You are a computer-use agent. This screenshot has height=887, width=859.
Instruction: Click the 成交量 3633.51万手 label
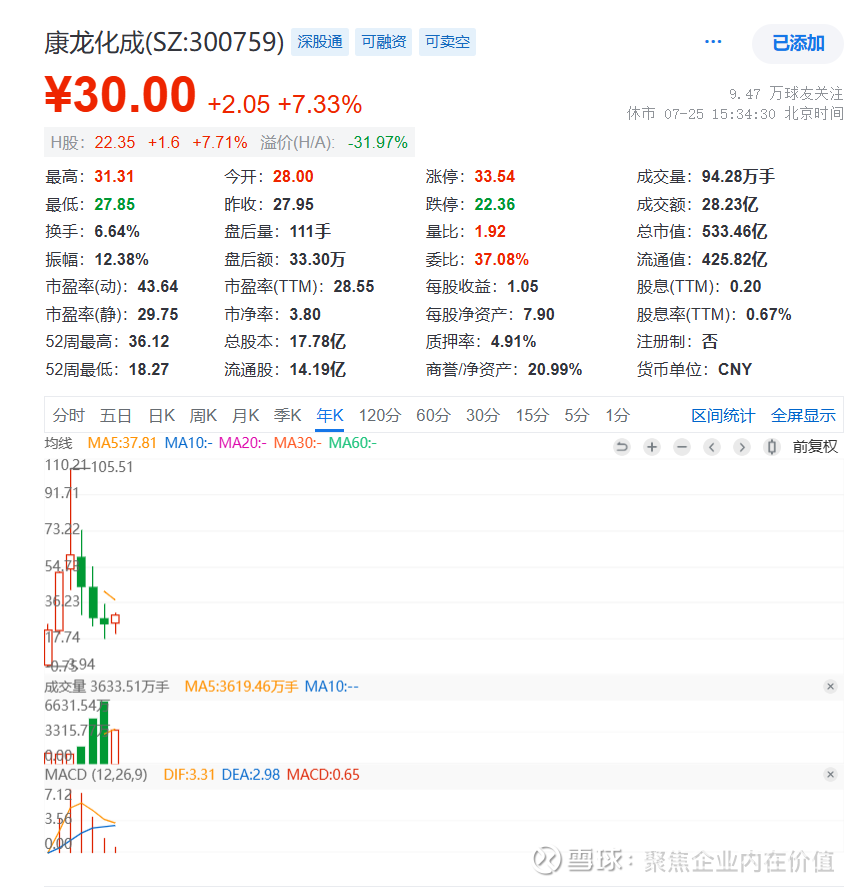pyautogui.click(x=107, y=687)
